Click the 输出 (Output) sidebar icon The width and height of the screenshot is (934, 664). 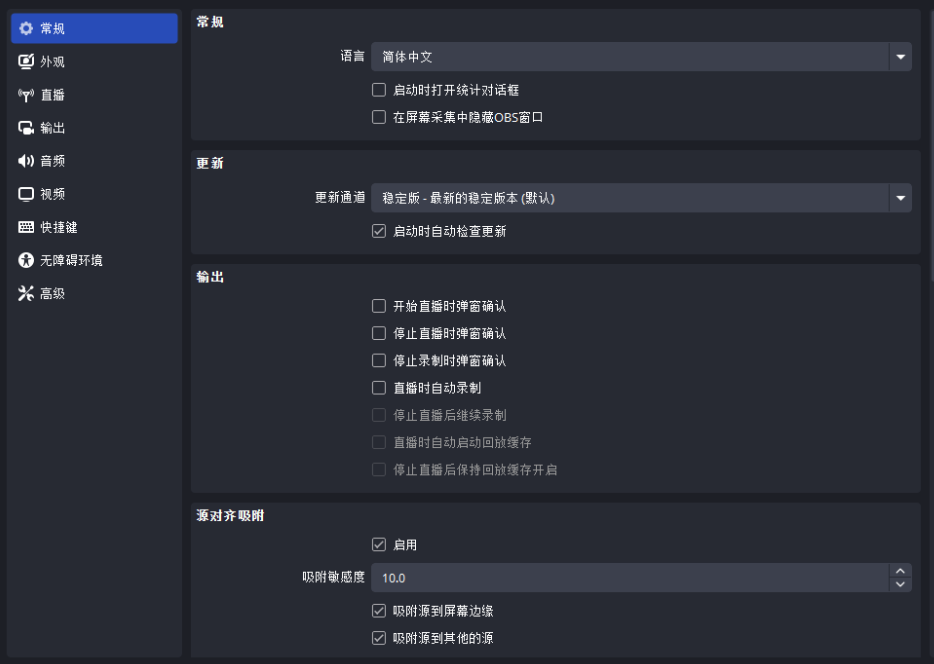pos(45,127)
